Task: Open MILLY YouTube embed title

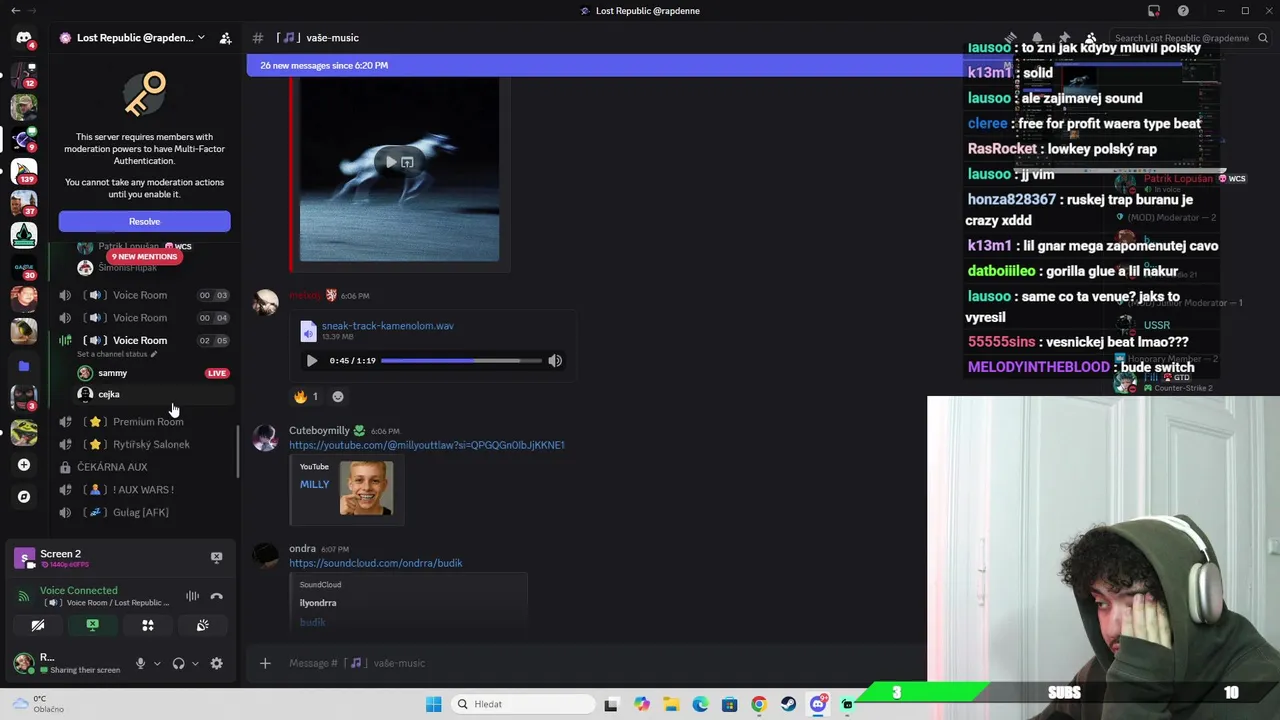Action: point(314,484)
